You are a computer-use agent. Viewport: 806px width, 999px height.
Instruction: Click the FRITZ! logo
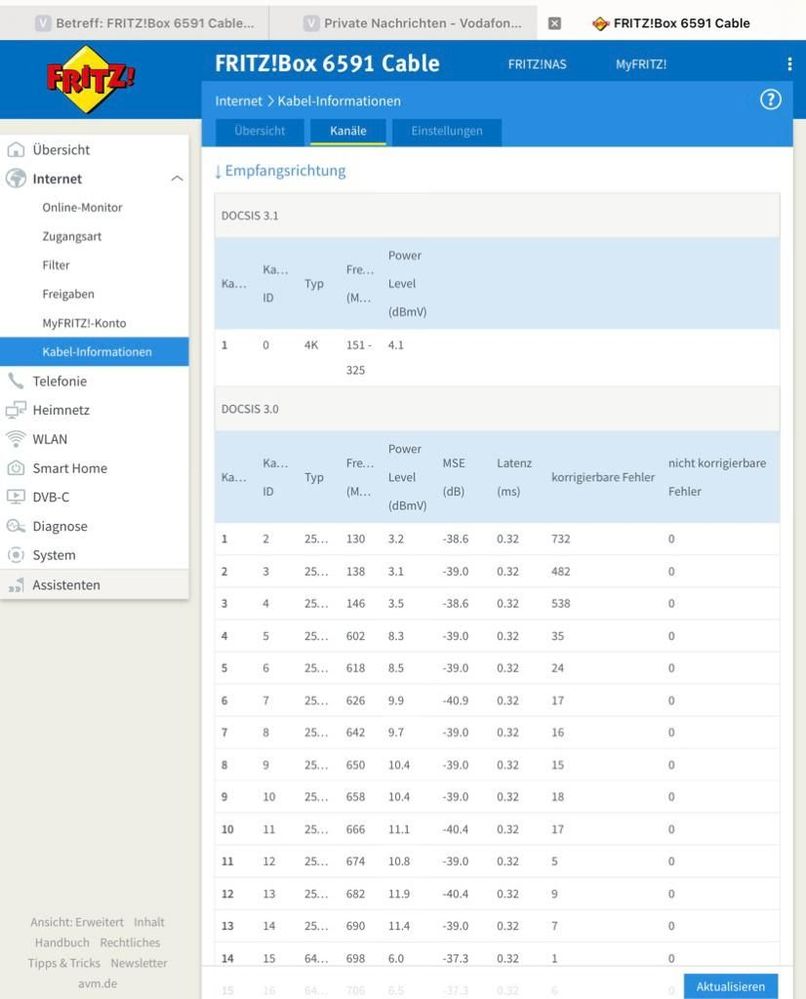click(90, 79)
